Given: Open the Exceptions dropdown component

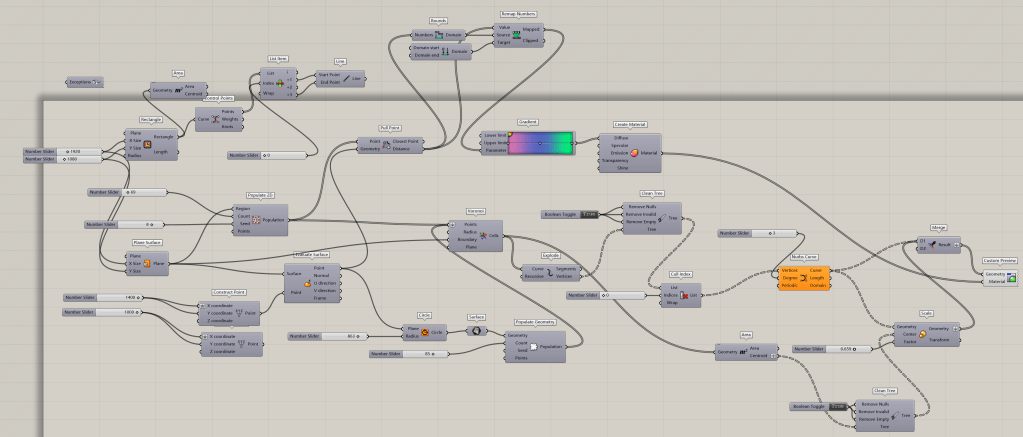Looking at the screenshot, I should (x=86, y=82).
